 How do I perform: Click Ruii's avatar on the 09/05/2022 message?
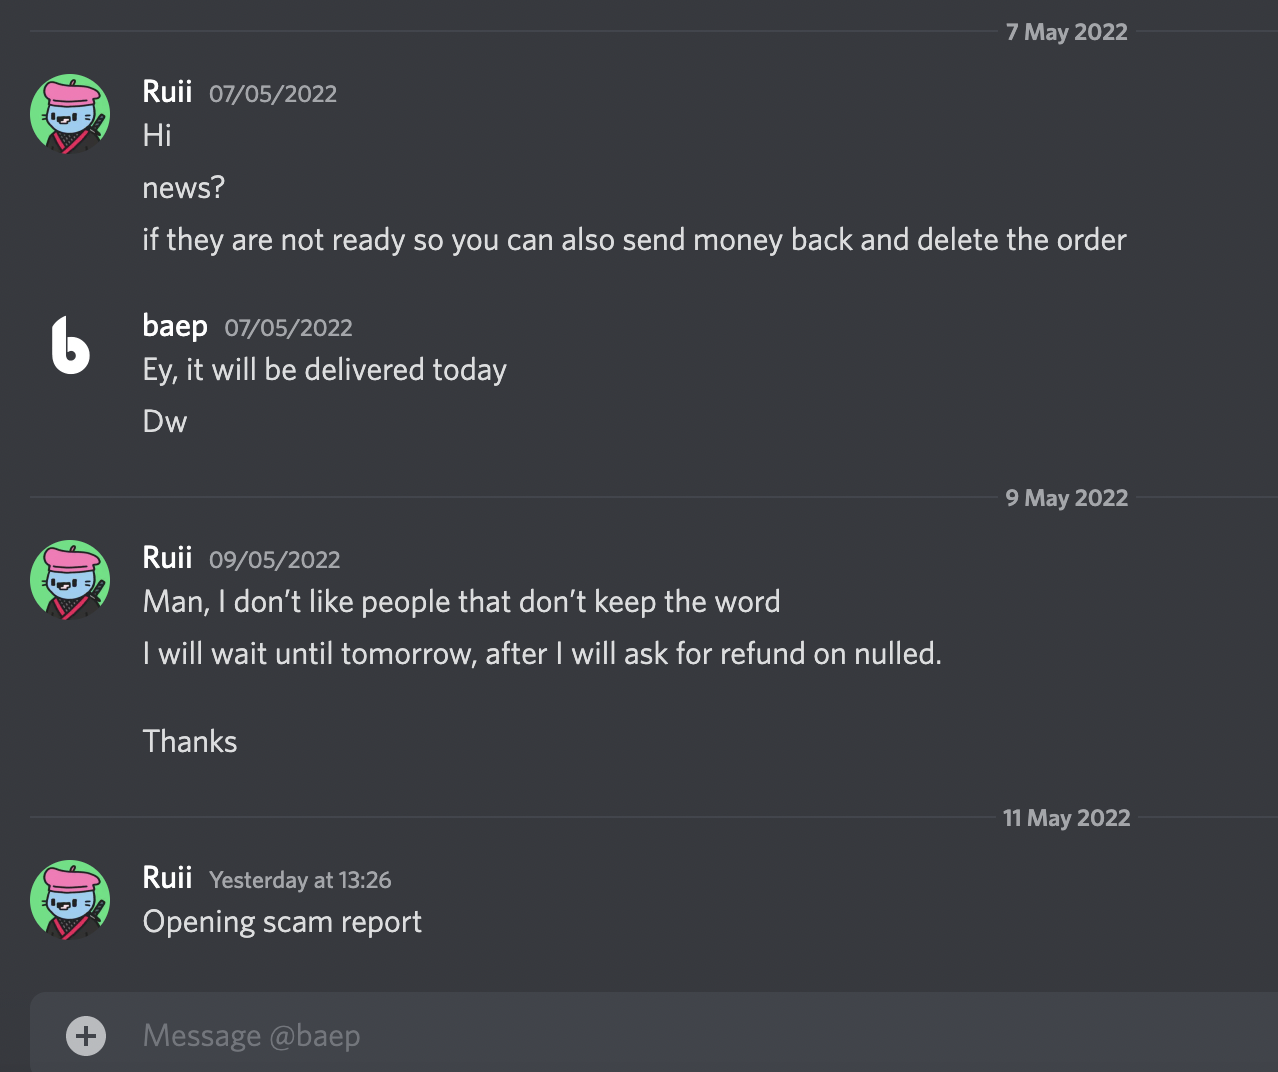click(70, 580)
